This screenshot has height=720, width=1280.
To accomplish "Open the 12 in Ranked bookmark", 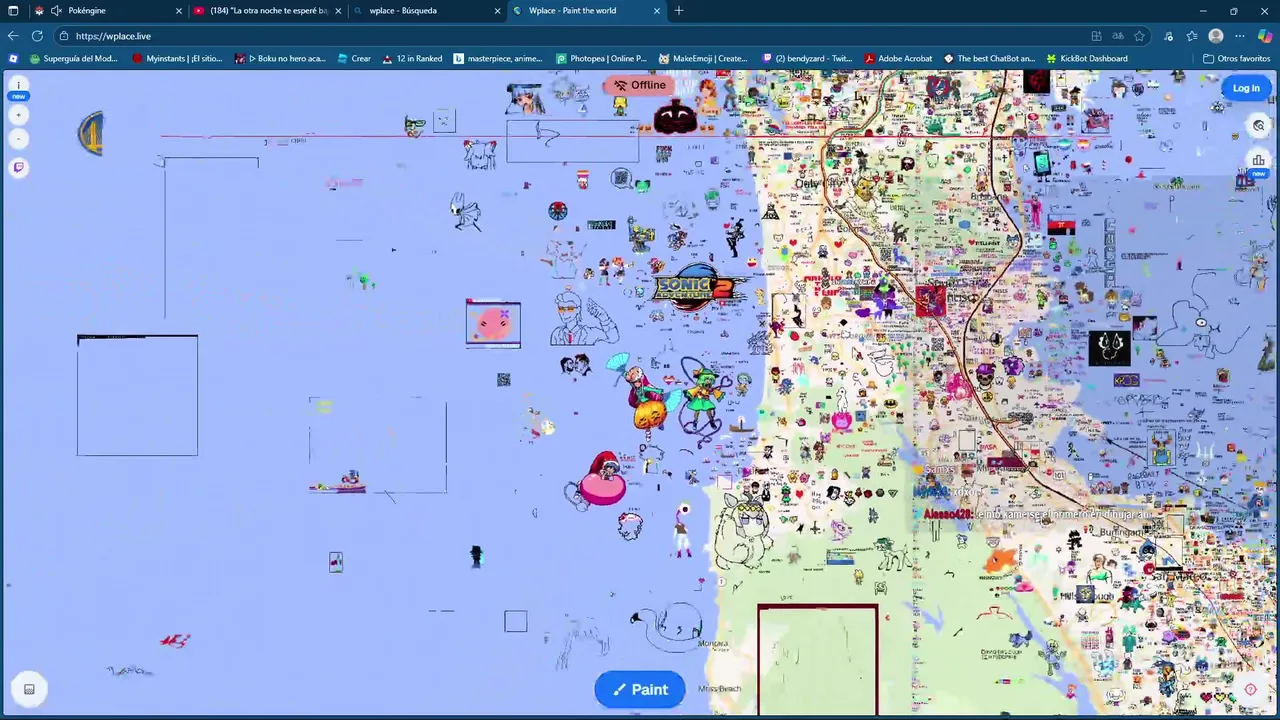I will tap(412, 58).
